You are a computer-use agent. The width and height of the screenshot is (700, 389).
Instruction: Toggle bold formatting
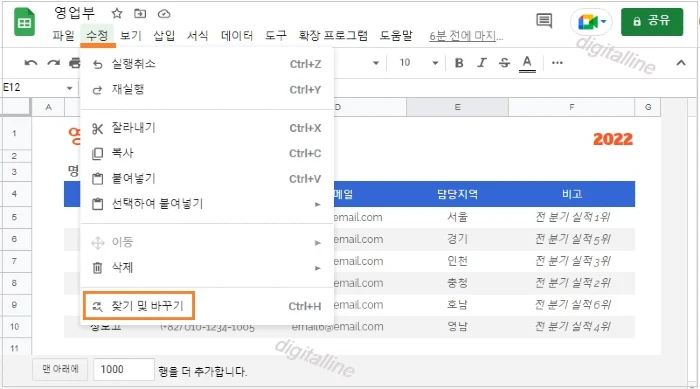[x=459, y=63]
